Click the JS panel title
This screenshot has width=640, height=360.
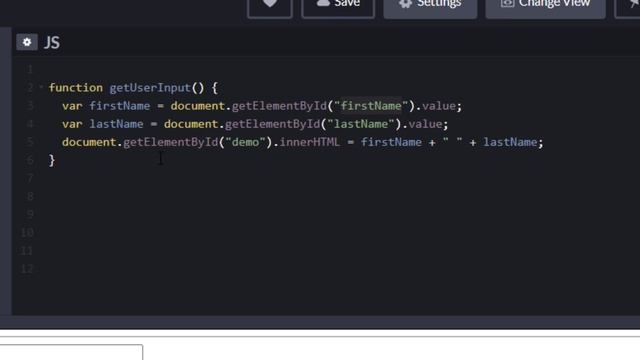(52, 42)
